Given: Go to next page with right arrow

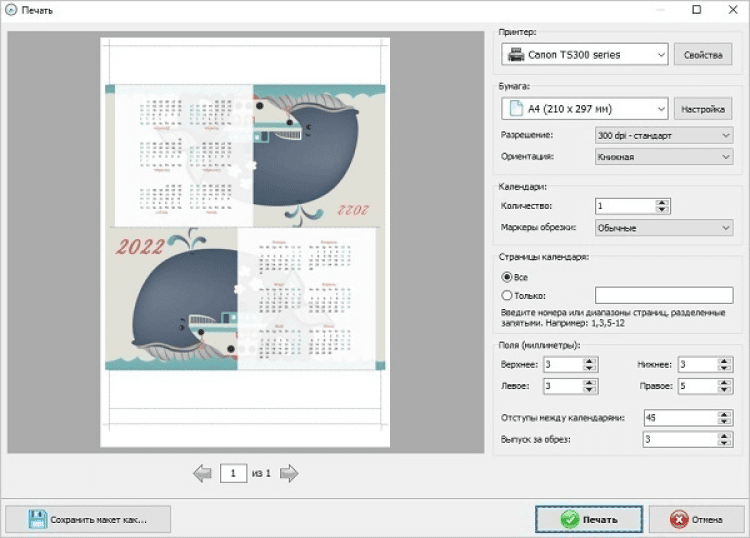Looking at the screenshot, I should [x=289, y=473].
